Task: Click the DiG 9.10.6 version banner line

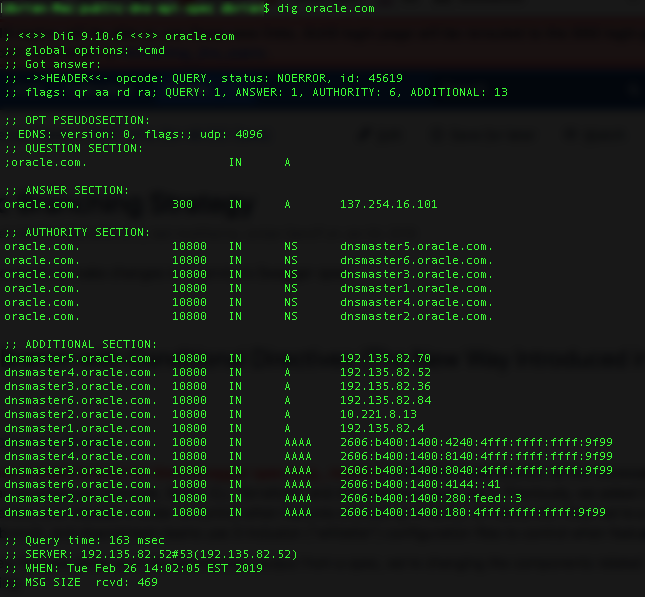Action: tap(120, 36)
